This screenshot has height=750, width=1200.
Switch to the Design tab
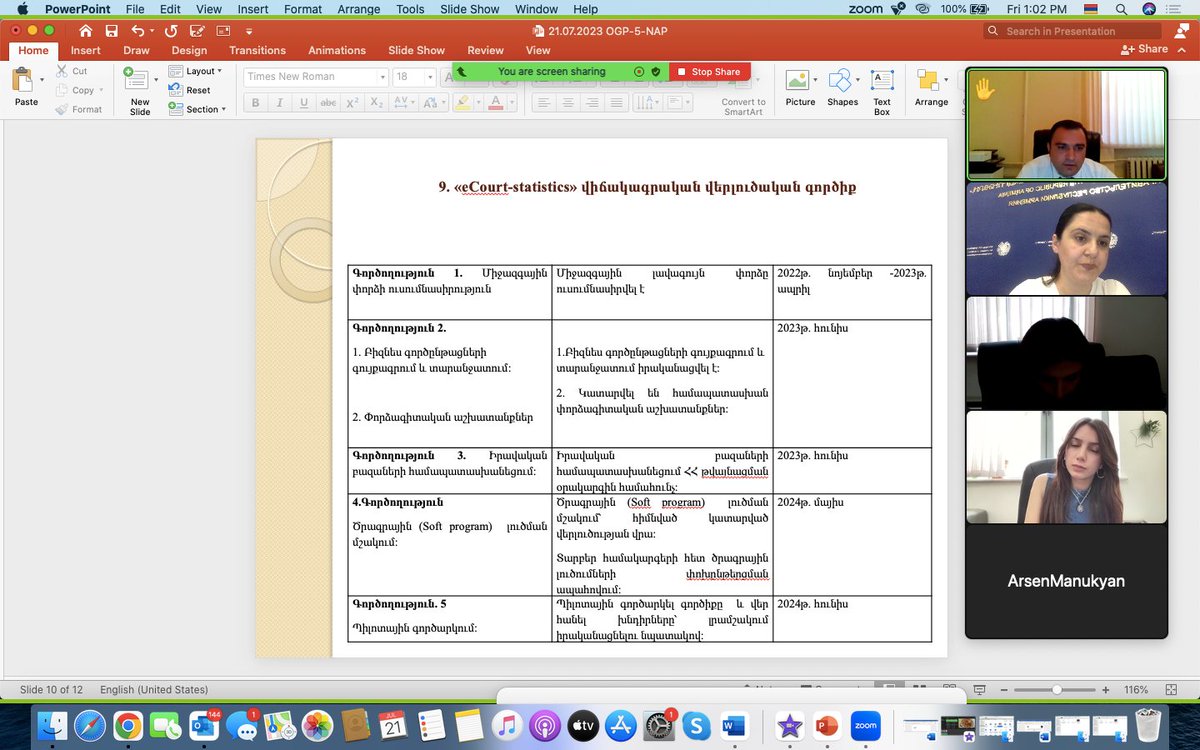pos(189,50)
